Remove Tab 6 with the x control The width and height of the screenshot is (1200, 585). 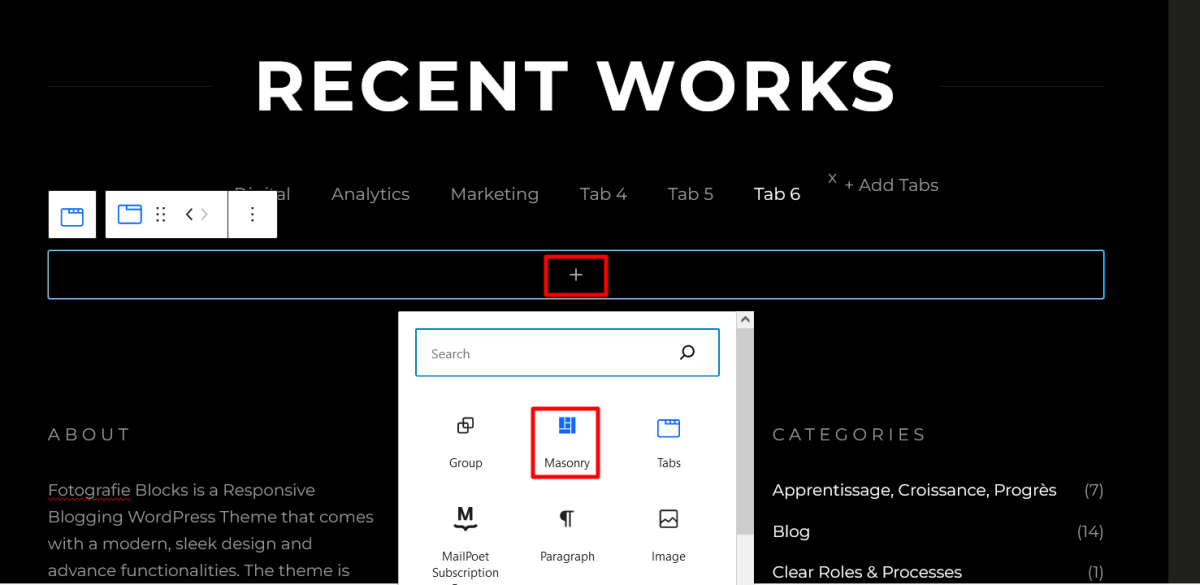(832, 177)
